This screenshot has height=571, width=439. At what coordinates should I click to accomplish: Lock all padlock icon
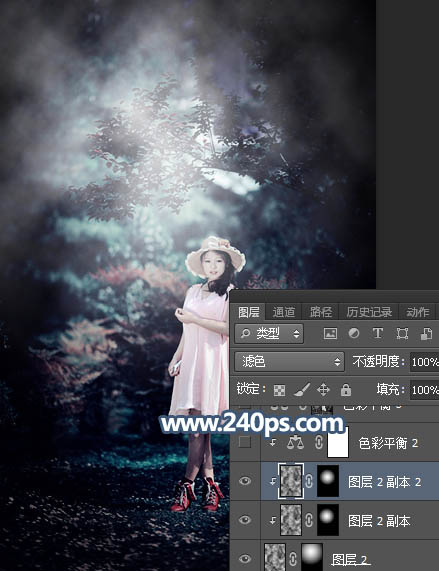(x=345, y=390)
